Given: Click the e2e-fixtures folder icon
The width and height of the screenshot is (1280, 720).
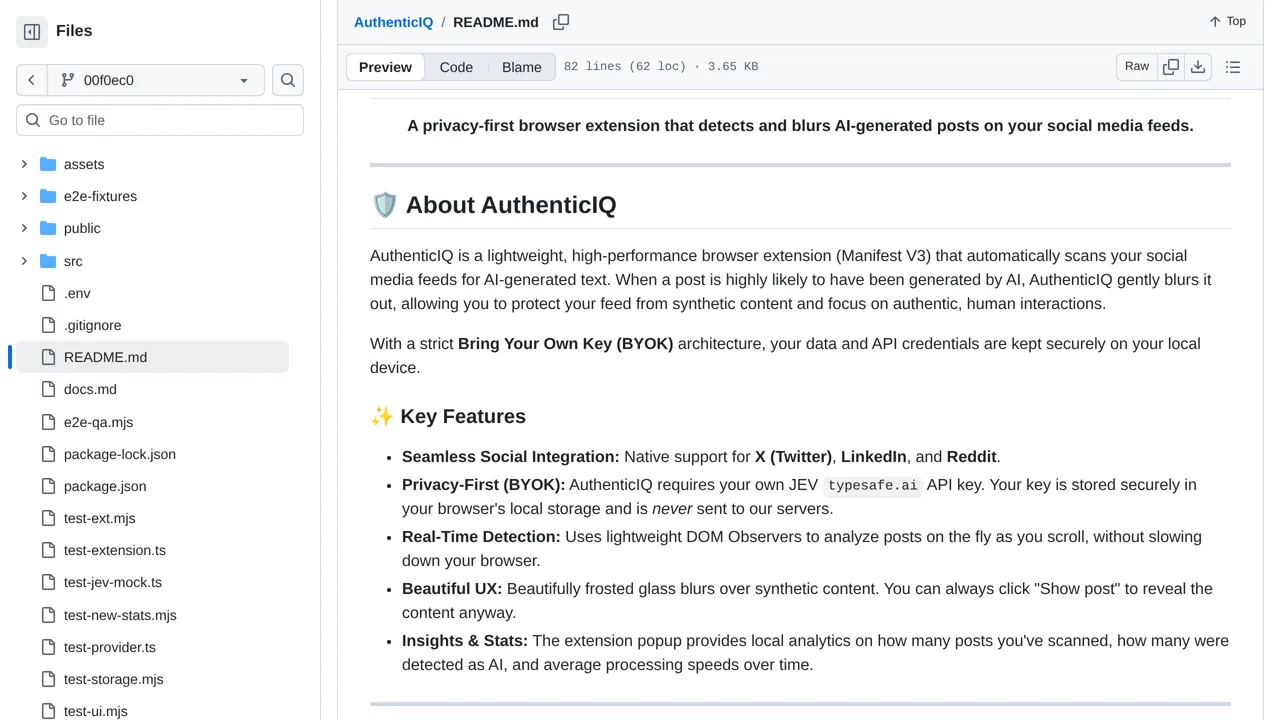Looking at the screenshot, I should pos(48,196).
